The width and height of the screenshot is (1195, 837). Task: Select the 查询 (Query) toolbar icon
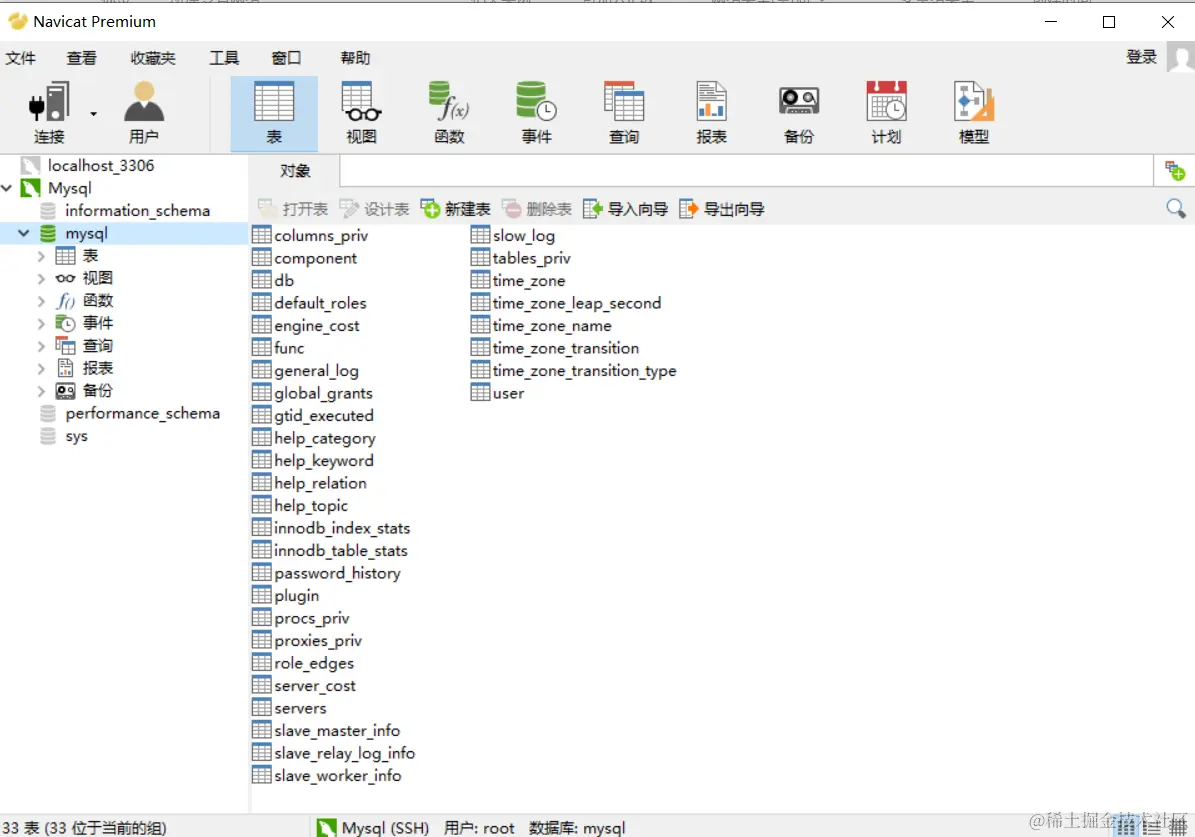coord(624,112)
